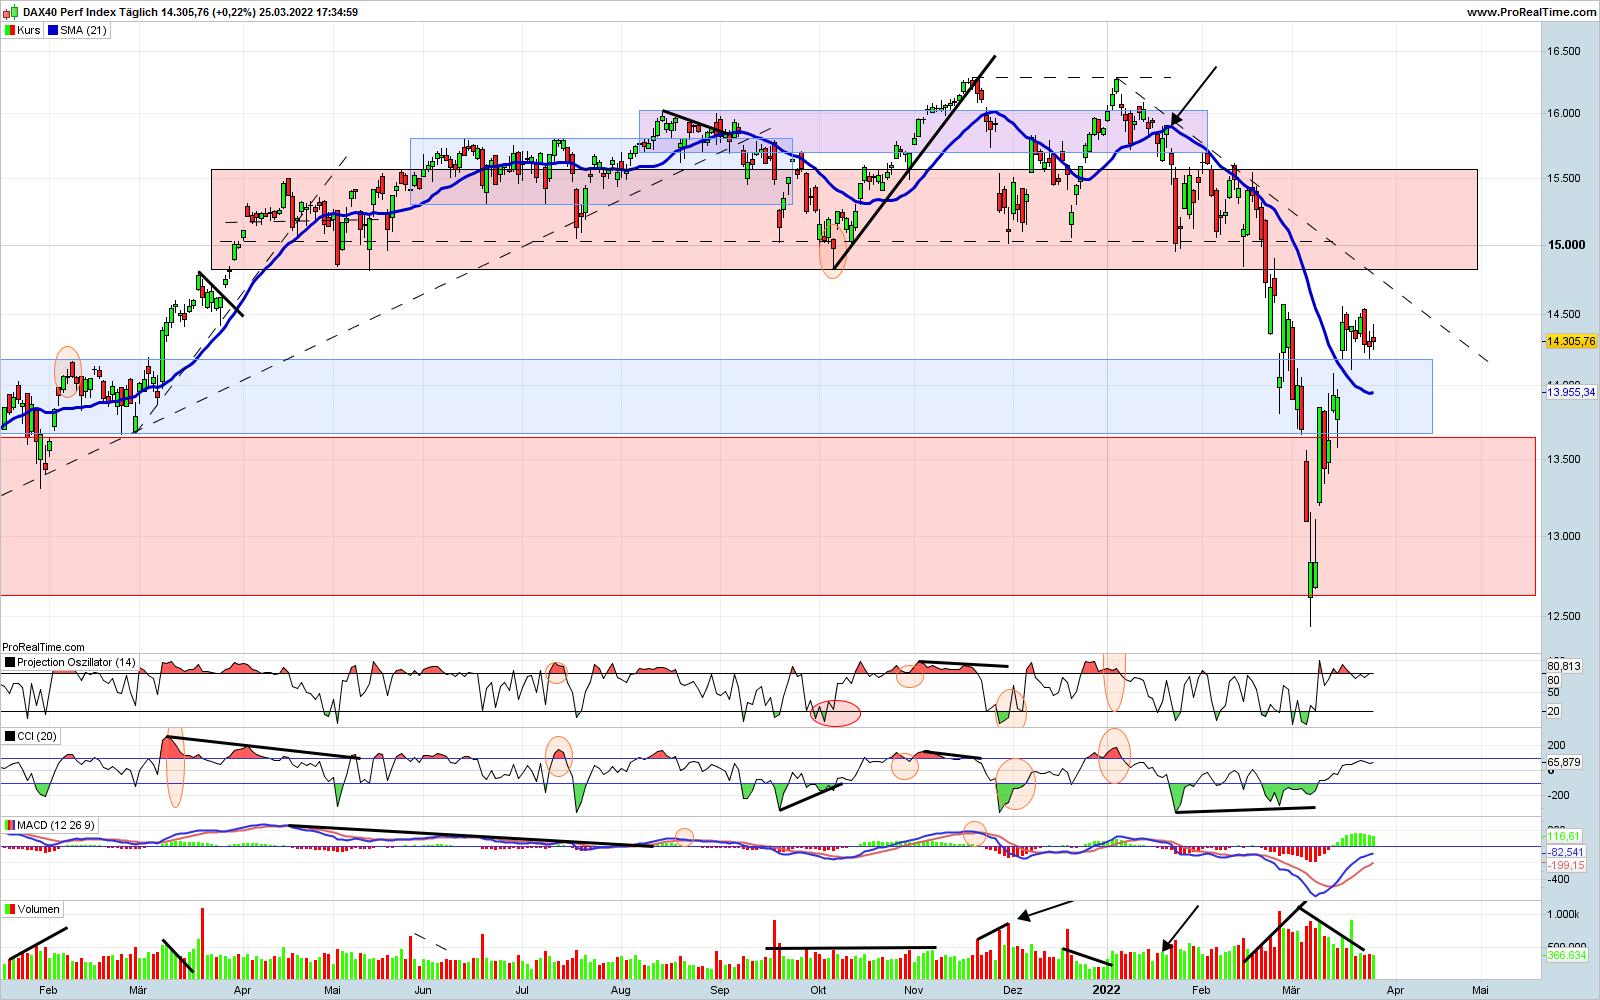Image resolution: width=1600 pixels, height=1000 pixels.
Task: Click the SMA value tag 13.955,34
Action: [1571, 392]
